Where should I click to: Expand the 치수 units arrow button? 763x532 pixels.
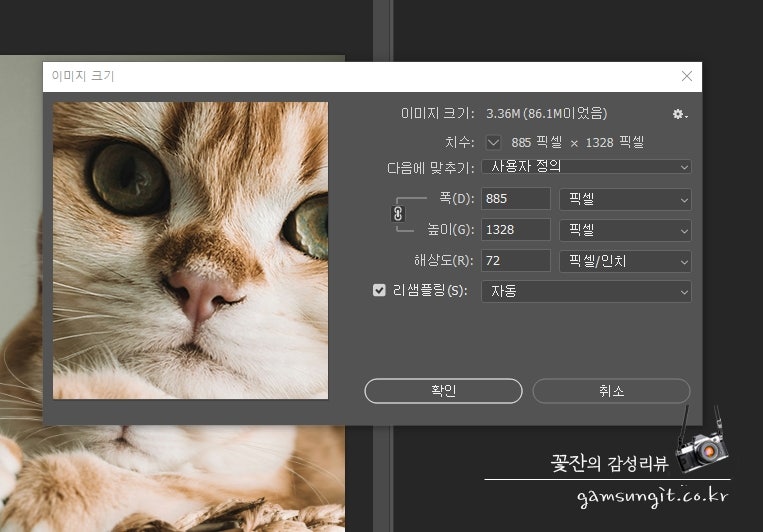(x=493, y=143)
